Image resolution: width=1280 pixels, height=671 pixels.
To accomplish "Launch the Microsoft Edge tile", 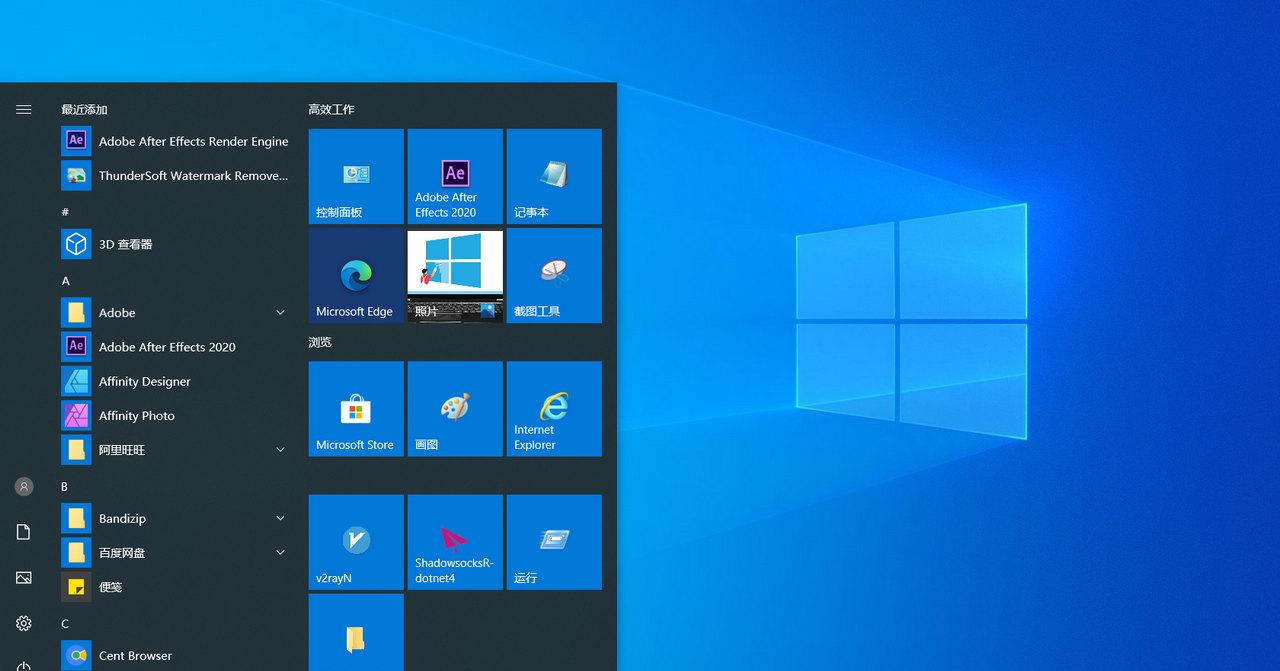I will [x=356, y=275].
